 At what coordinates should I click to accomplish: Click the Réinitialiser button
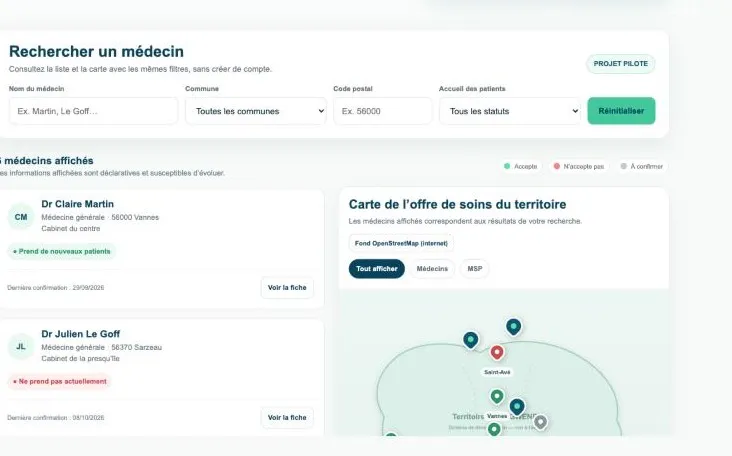(621, 111)
